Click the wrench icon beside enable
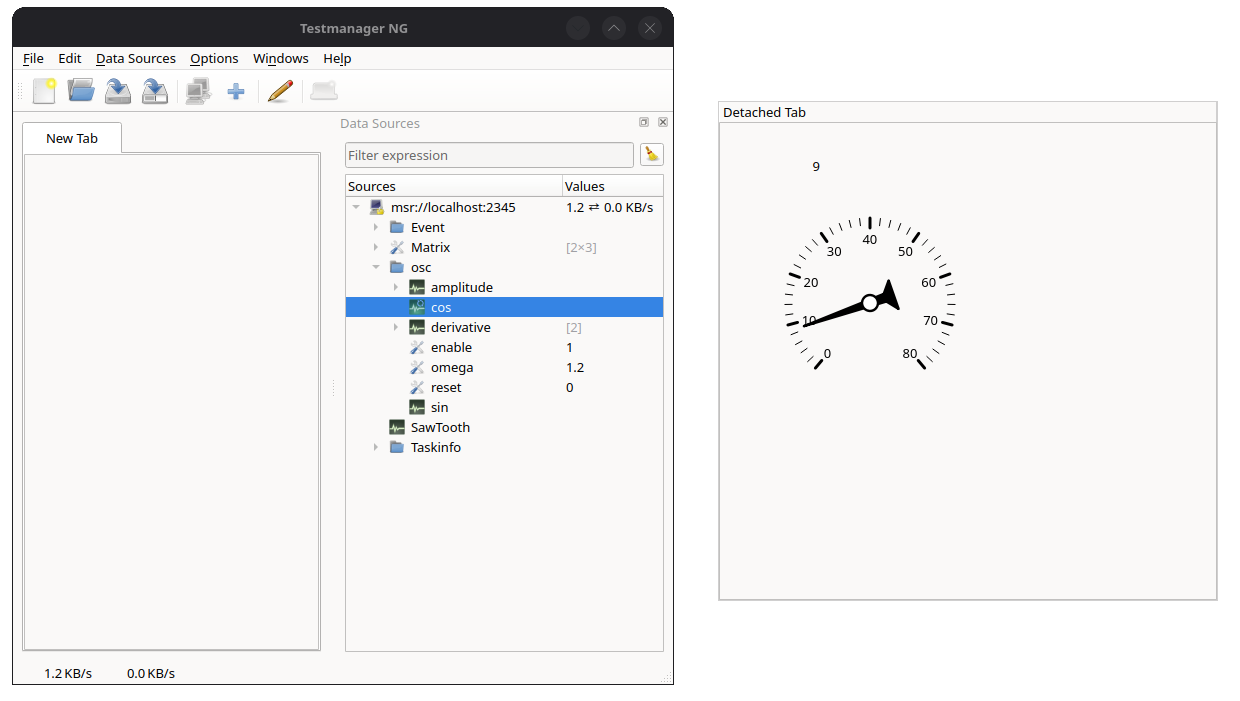This screenshot has width=1240, height=701. point(417,347)
